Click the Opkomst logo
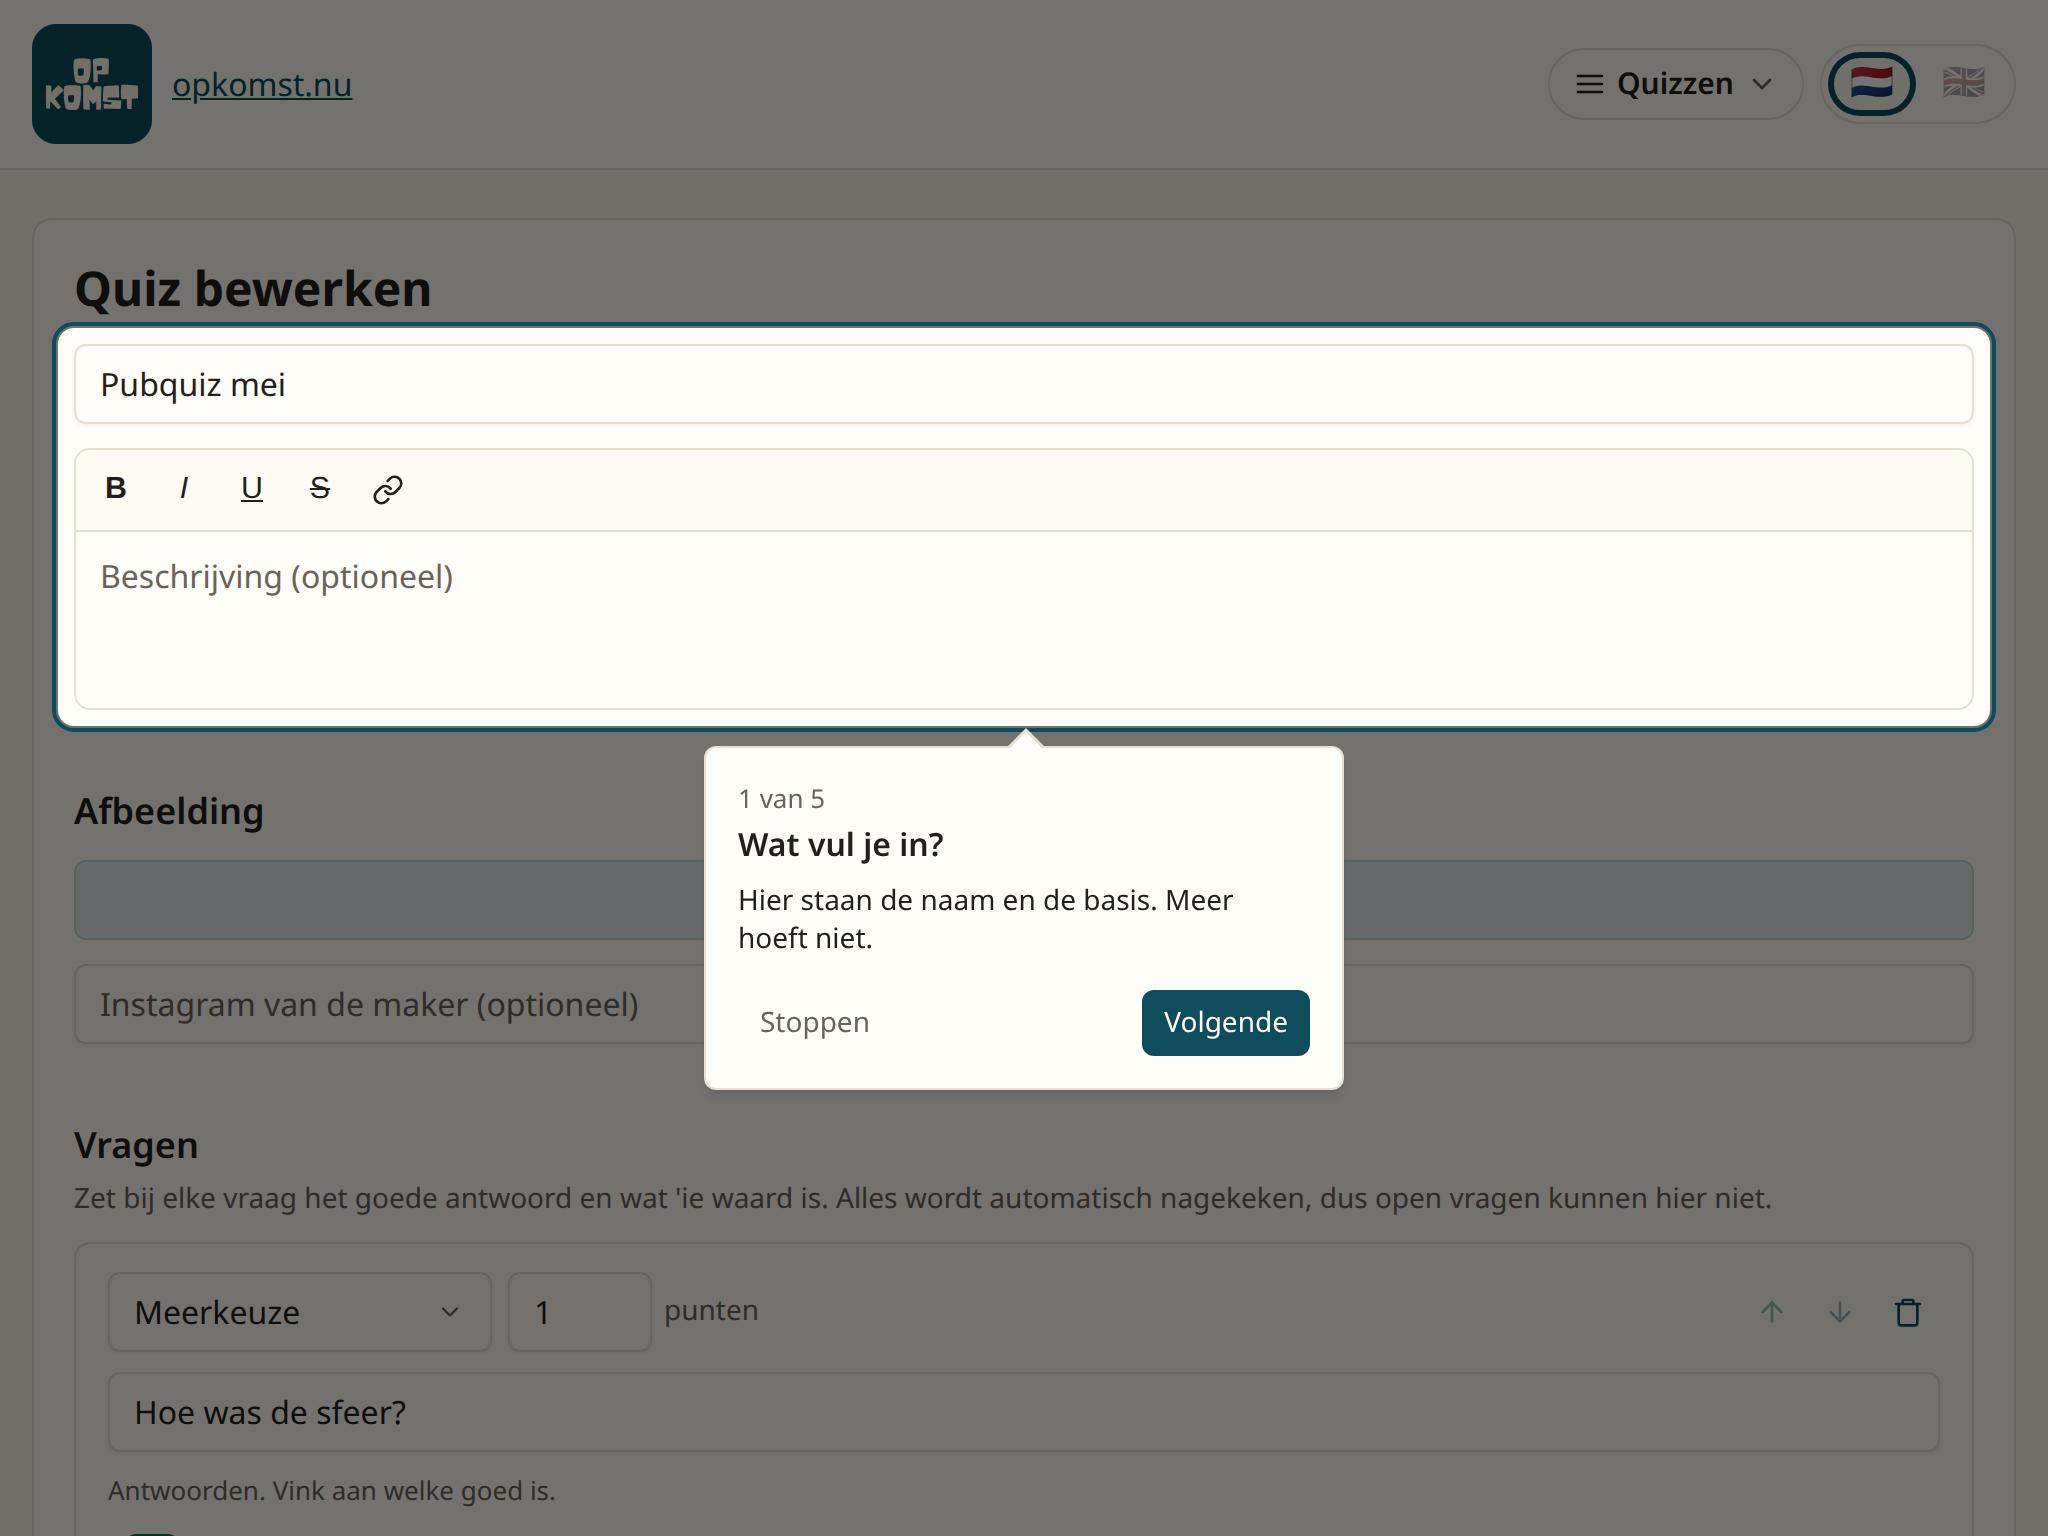 92,84
